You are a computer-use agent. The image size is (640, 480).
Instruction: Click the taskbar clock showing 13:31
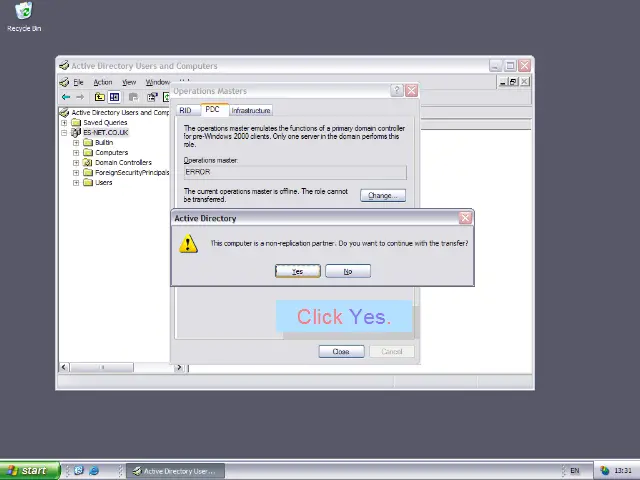pos(623,471)
